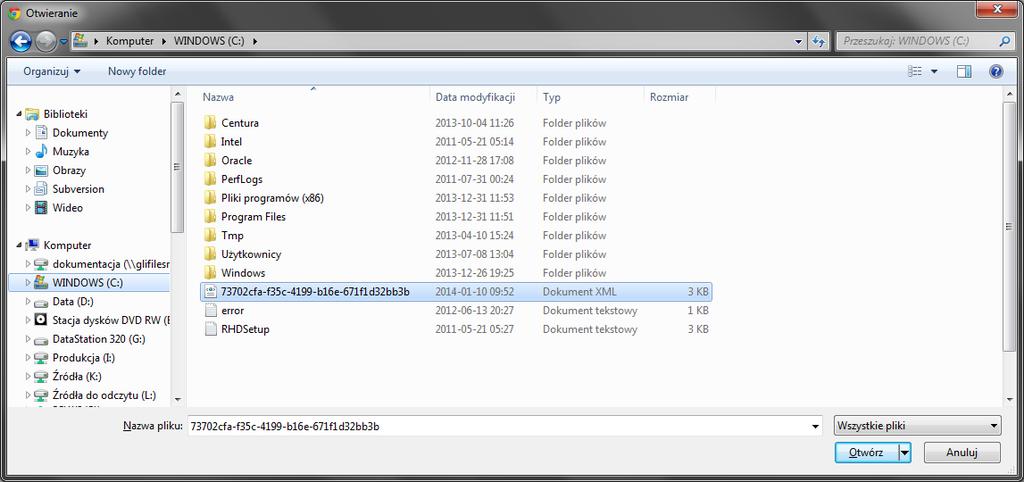Viewport: 1024px width, 482px height.
Task: Click the greyed forward navigation arrow
Action: click(x=46, y=42)
